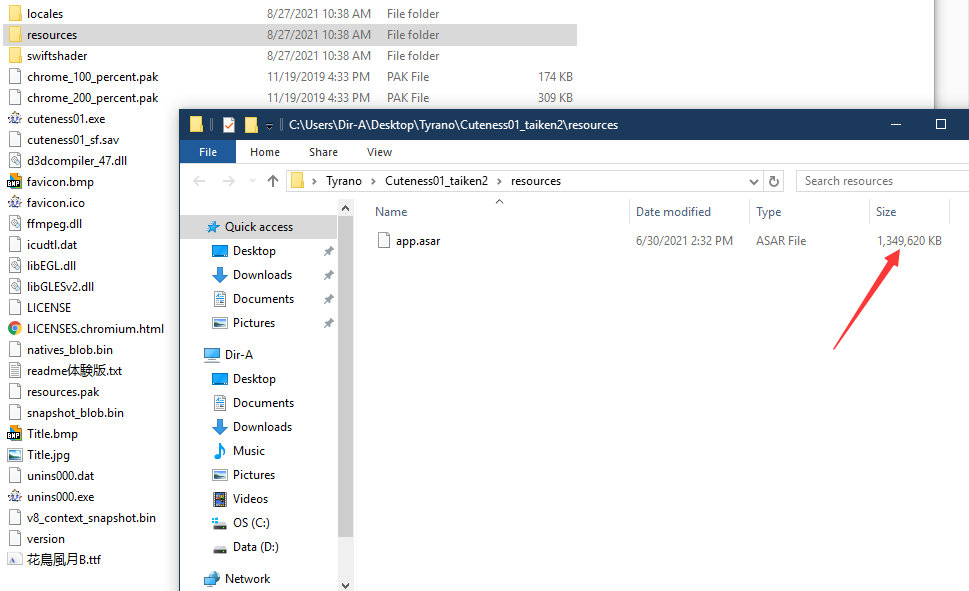Image resolution: width=969 pixels, height=591 pixels.
Task: Click the navigation pane scrollbar down arrow
Action: [345, 585]
